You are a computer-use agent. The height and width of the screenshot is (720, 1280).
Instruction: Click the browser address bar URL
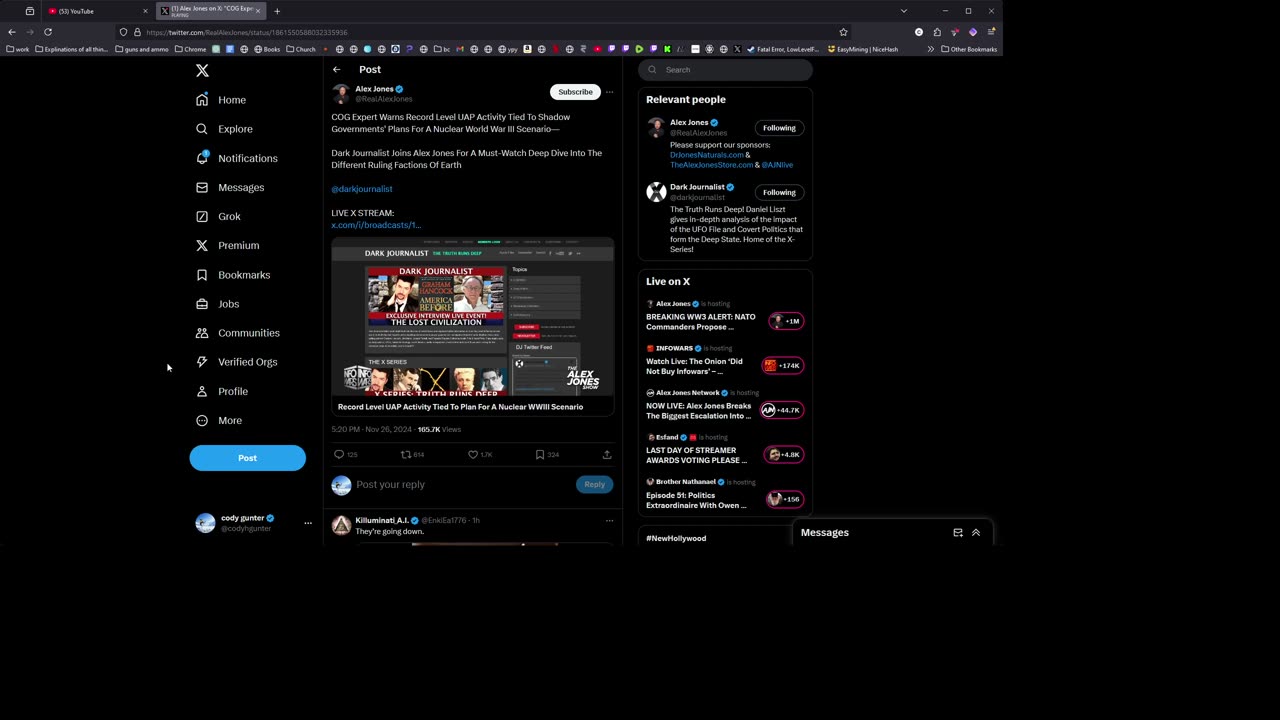pyautogui.click(x=247, y=32)
